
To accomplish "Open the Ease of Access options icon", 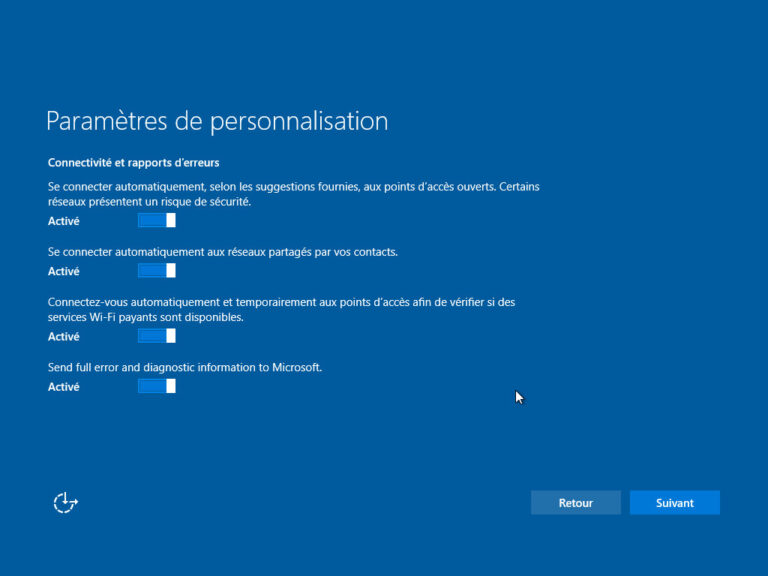I will (65, 503).
